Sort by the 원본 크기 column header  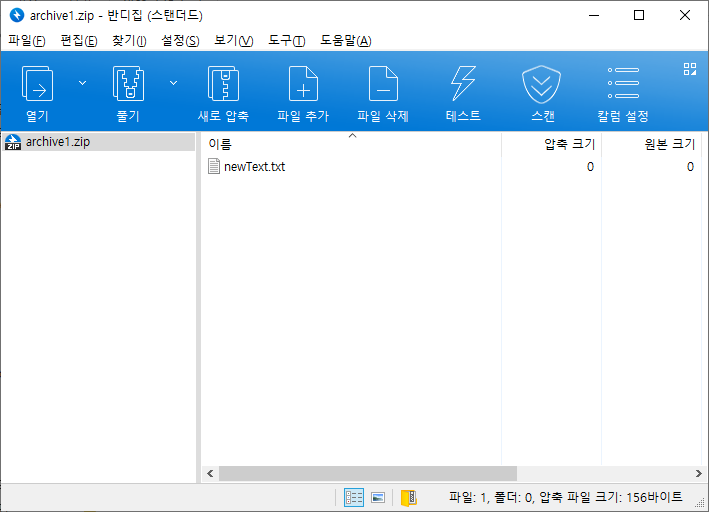[651, 144]
